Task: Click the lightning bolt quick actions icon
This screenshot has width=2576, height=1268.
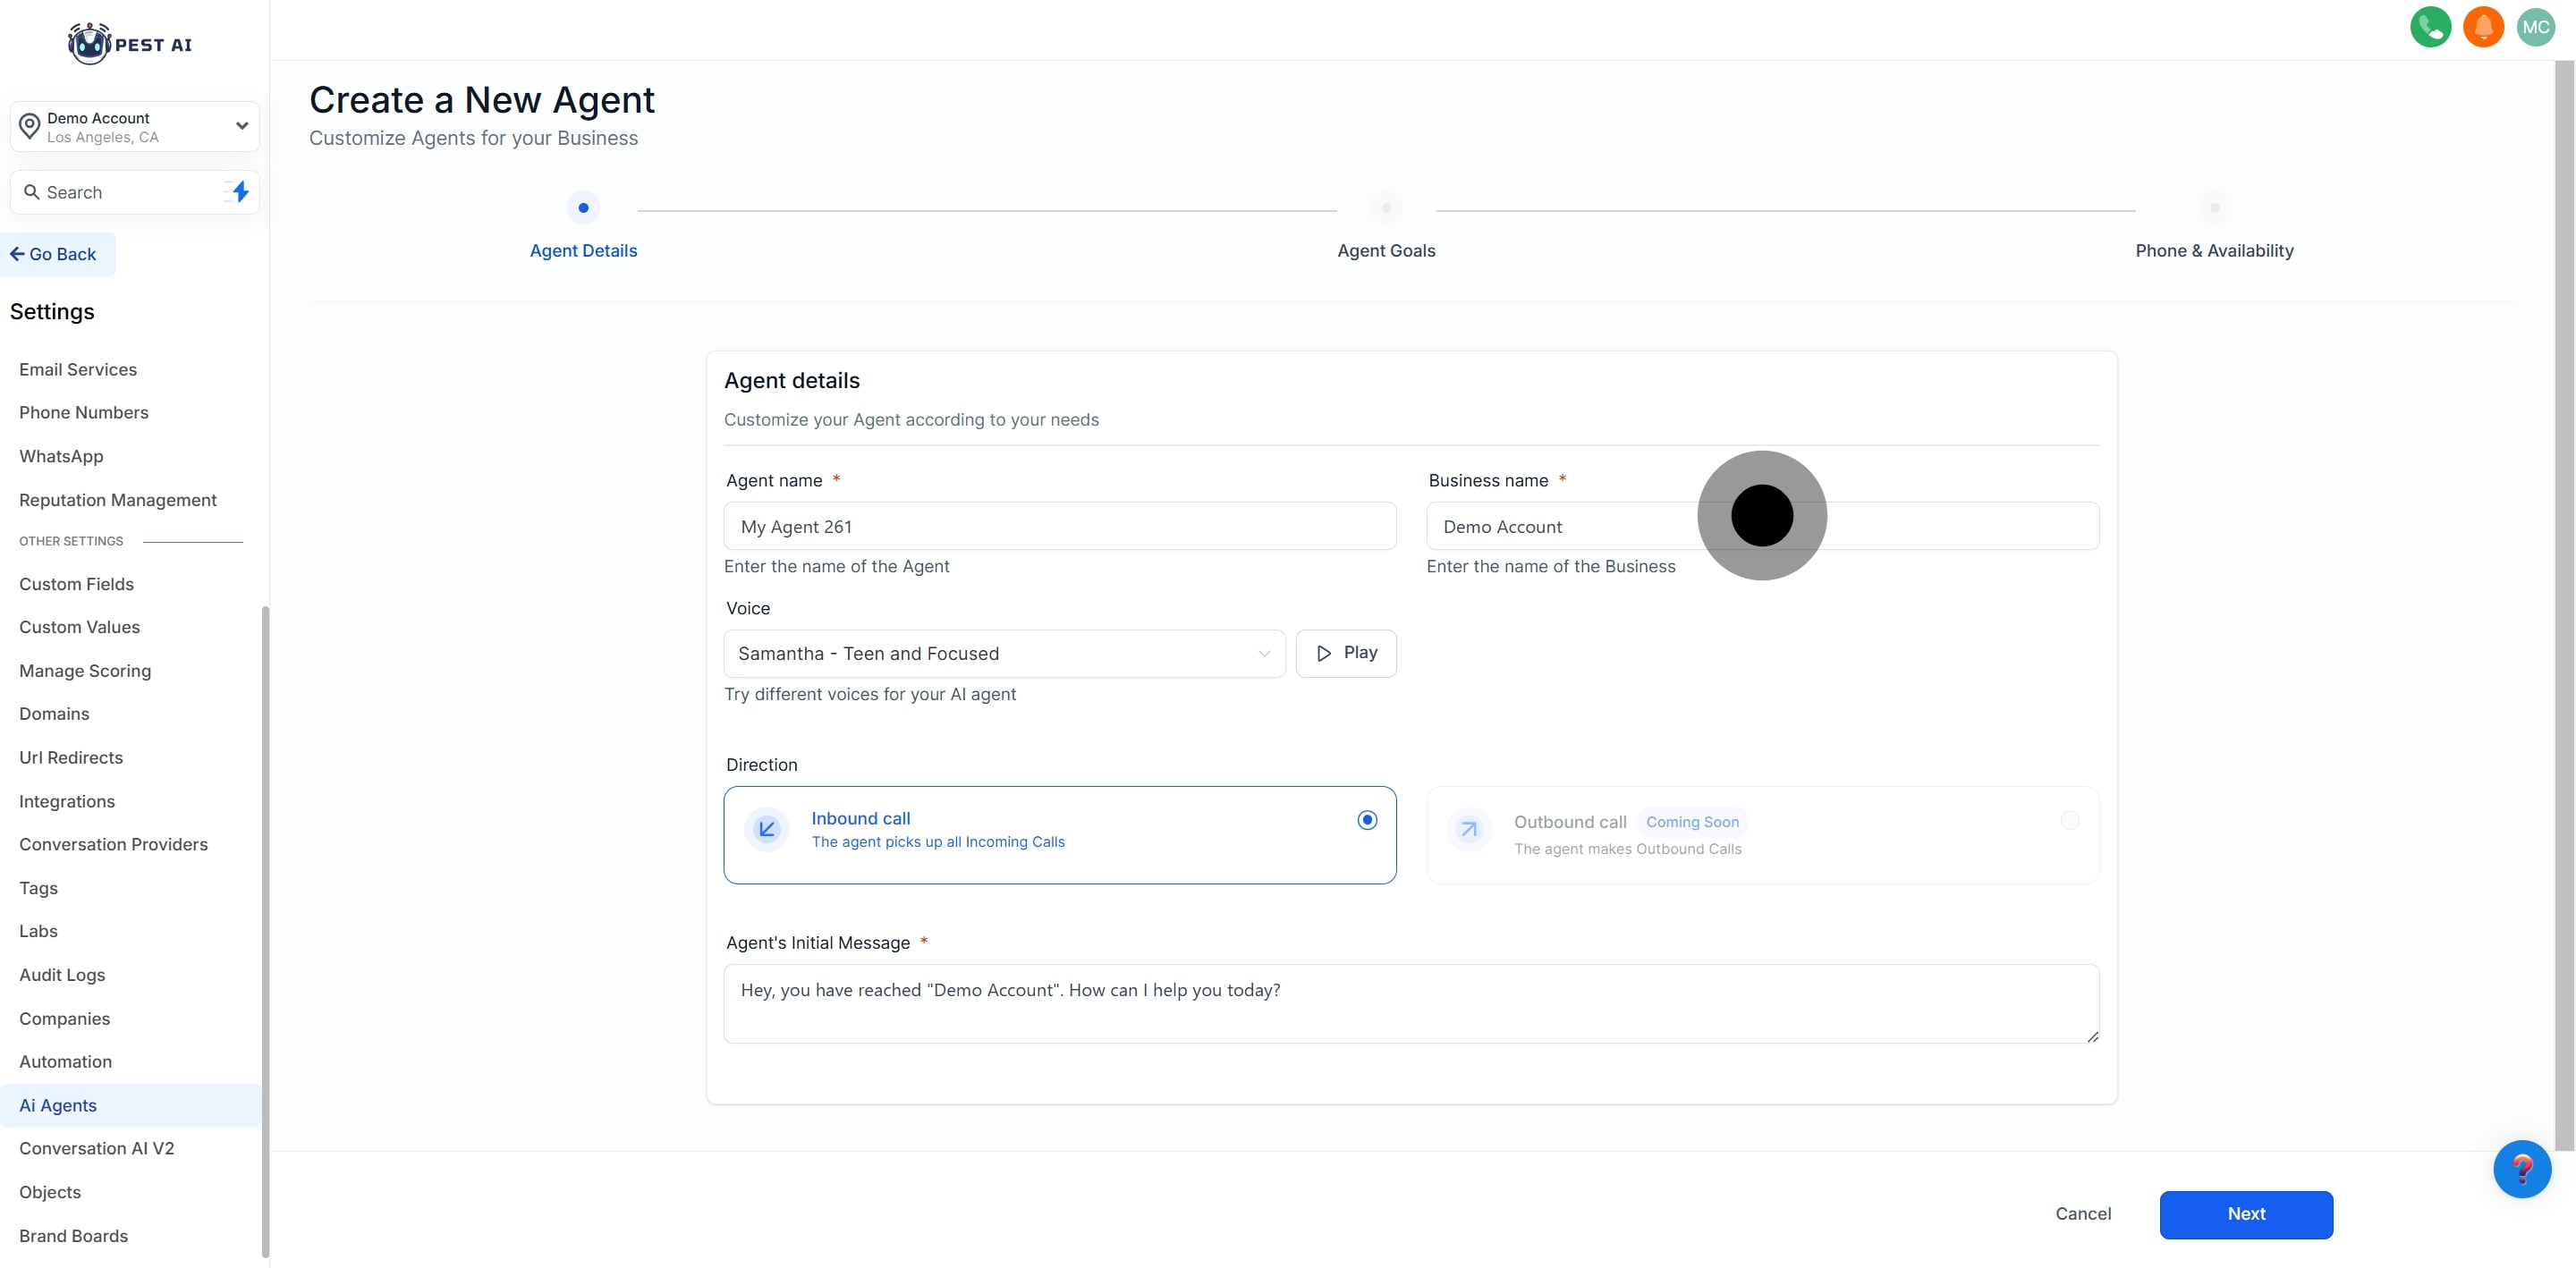Action: tap(240, 192)
